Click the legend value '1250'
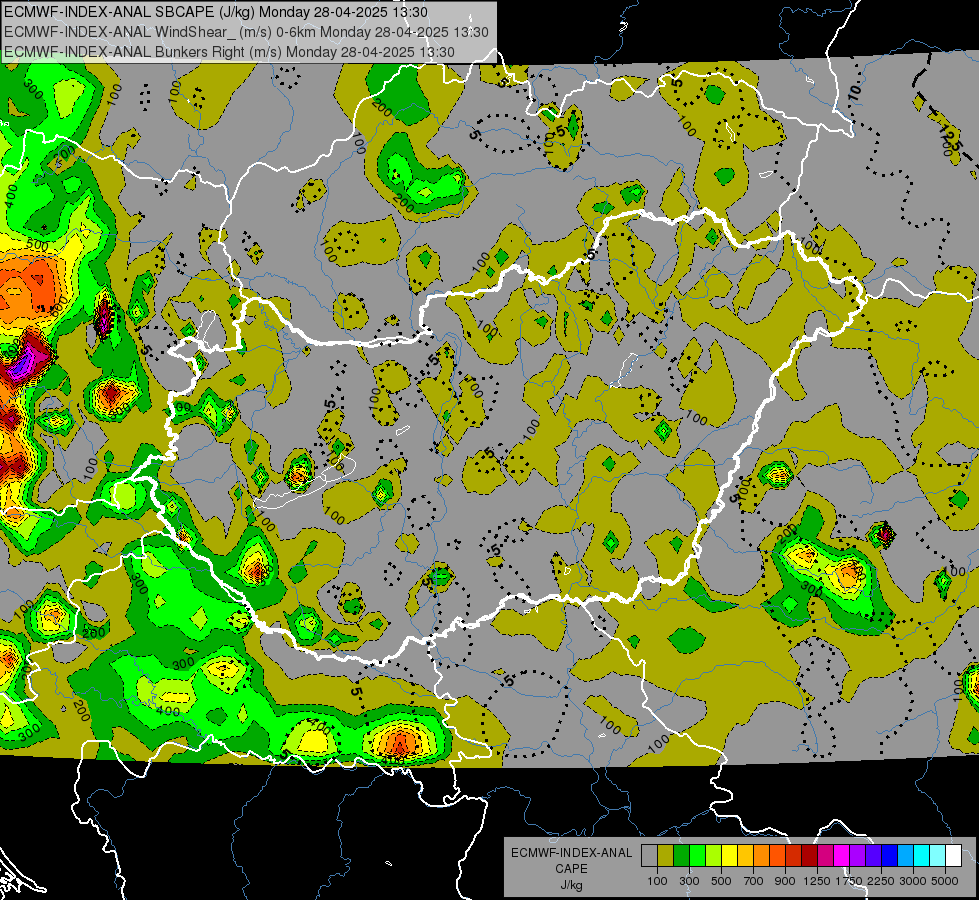This screenshot has width=979, height=900. pos(817,881)
